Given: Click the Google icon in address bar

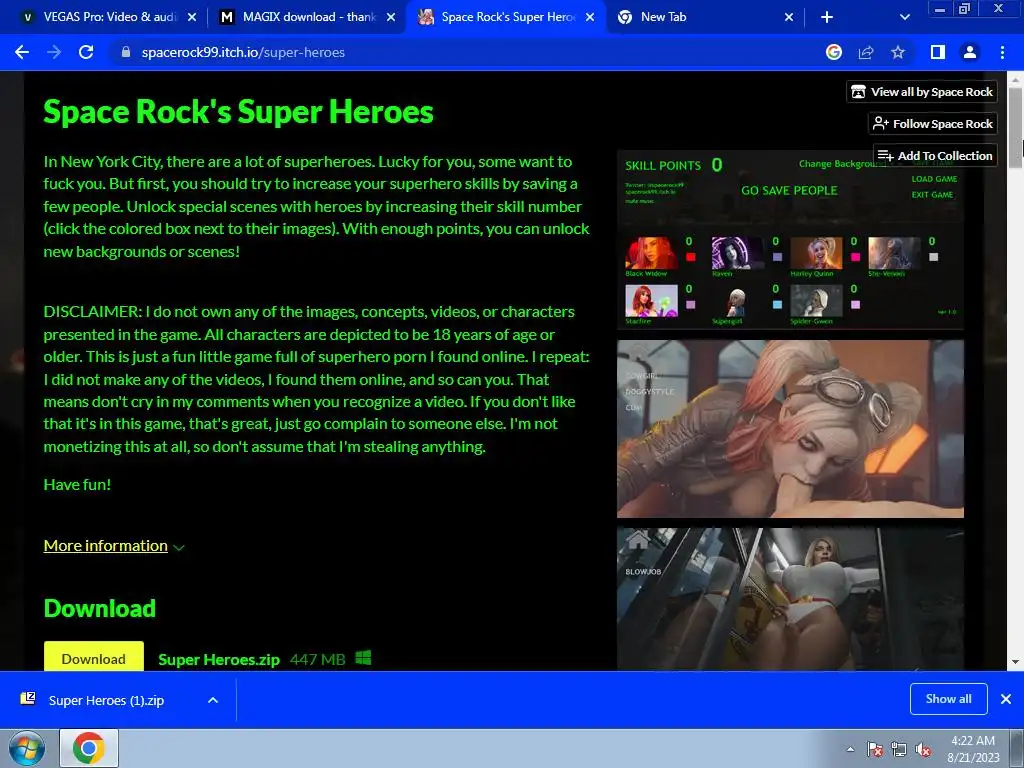Looking at the screenshot, I should click(834, 52).
